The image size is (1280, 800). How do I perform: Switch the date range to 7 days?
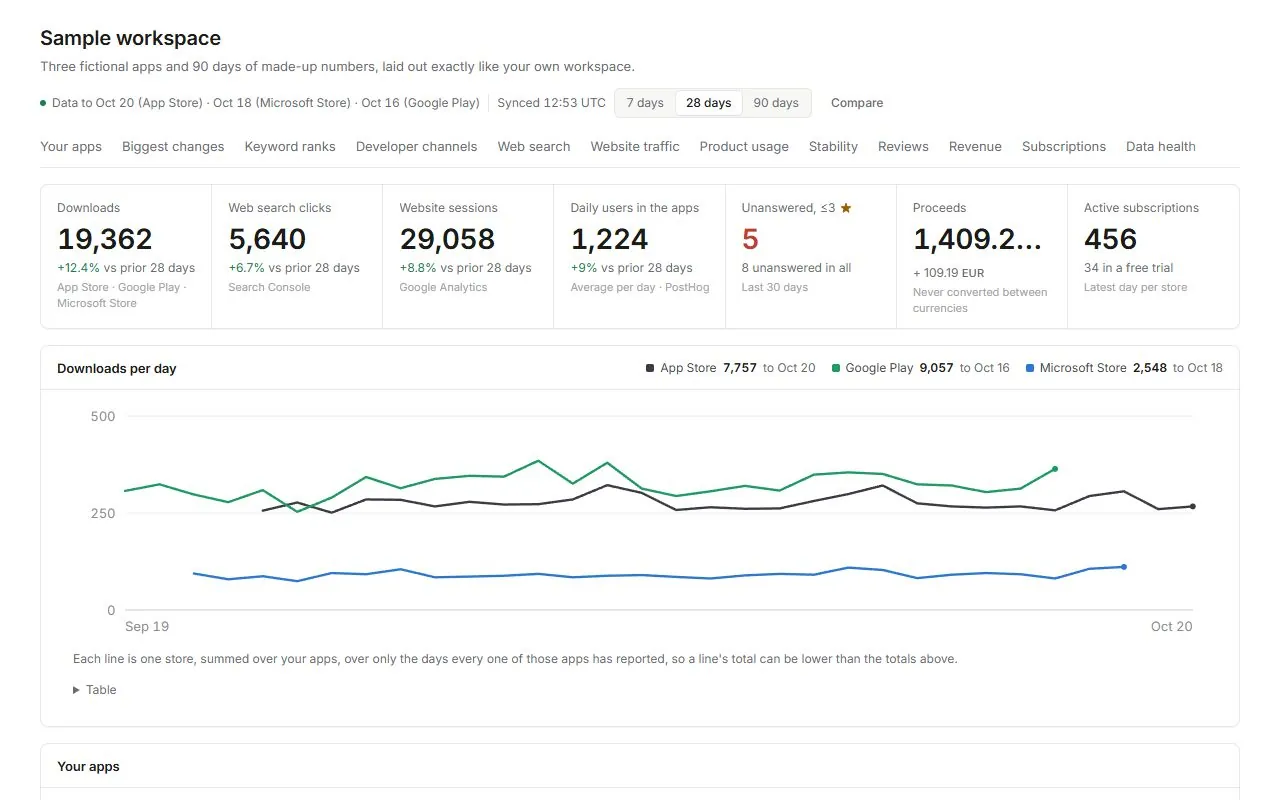(645, 103)
